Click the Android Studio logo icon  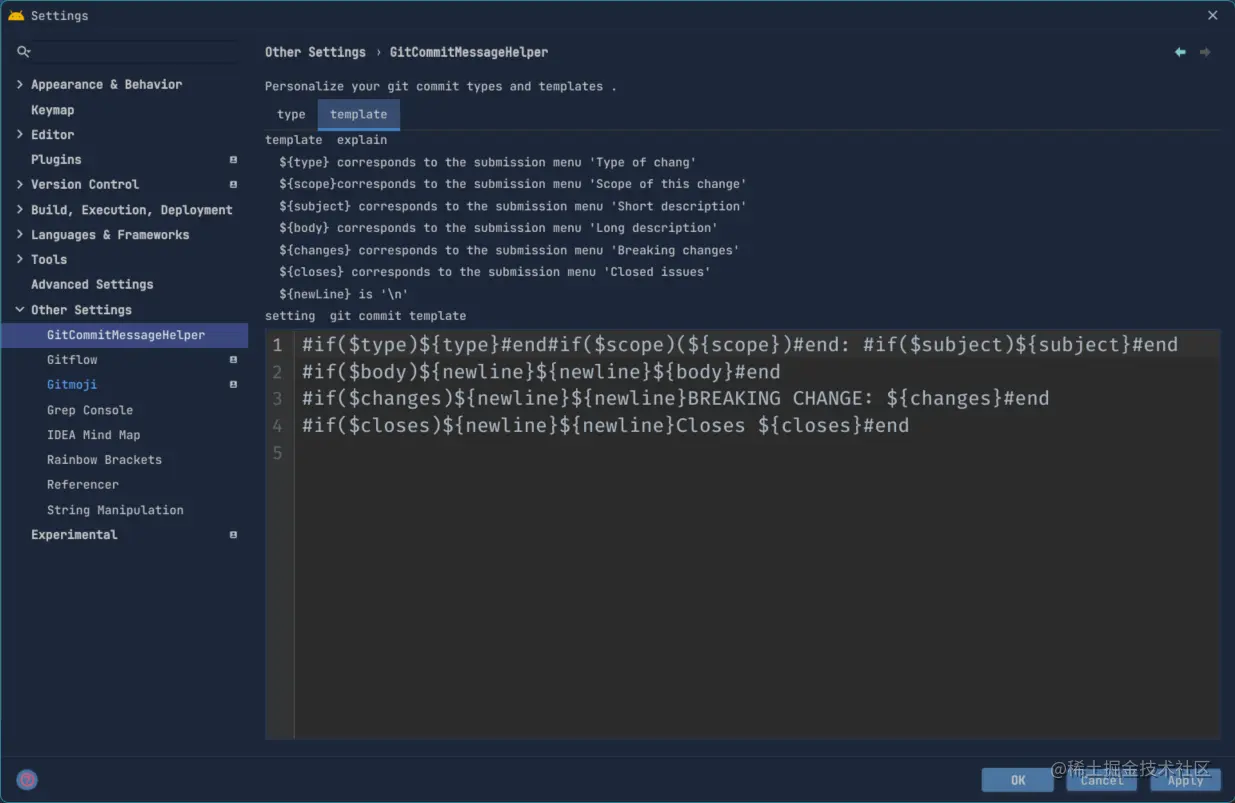coord(15,15)
